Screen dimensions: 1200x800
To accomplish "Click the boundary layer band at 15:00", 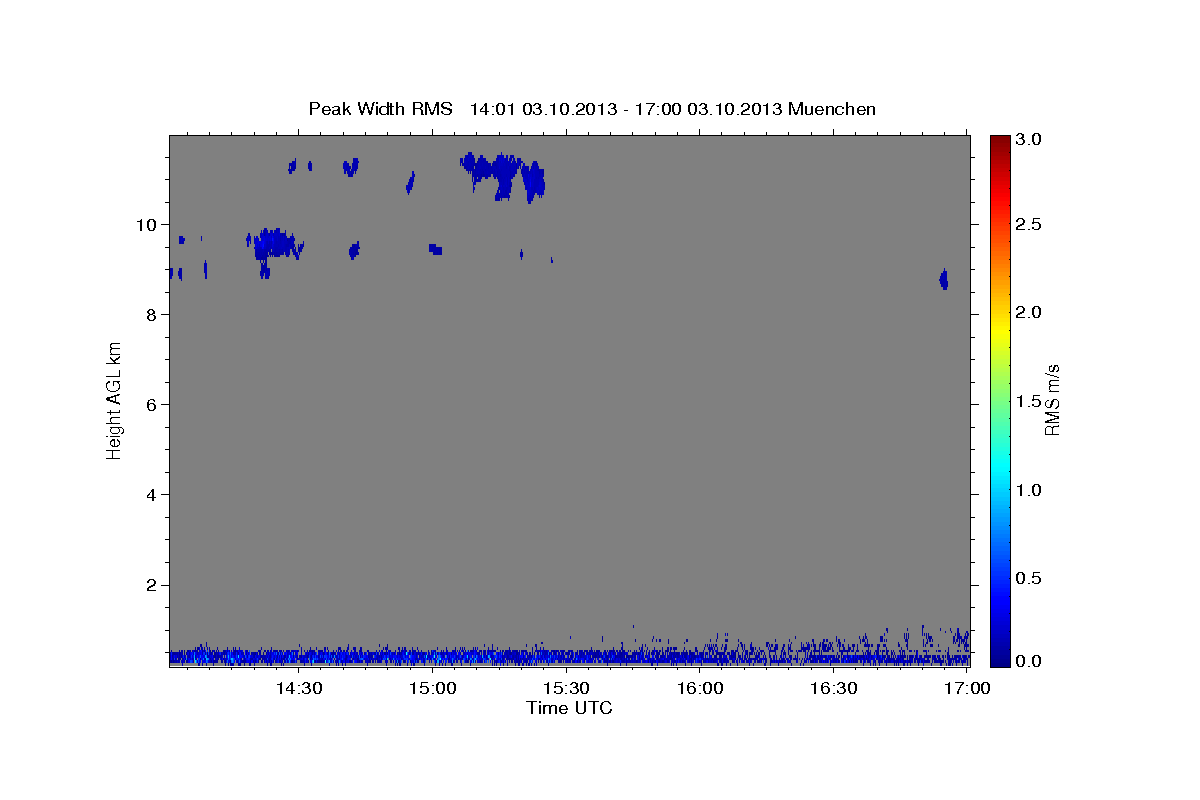I will point(432,656).
